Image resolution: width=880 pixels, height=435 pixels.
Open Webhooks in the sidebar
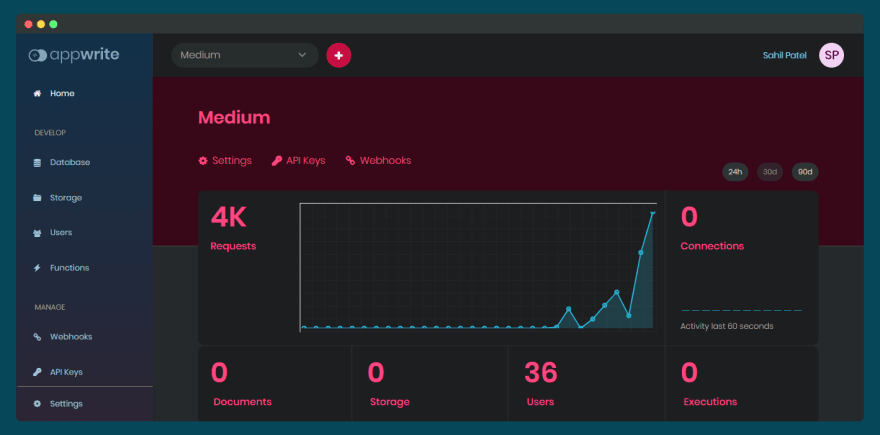(x=71, y=337)
